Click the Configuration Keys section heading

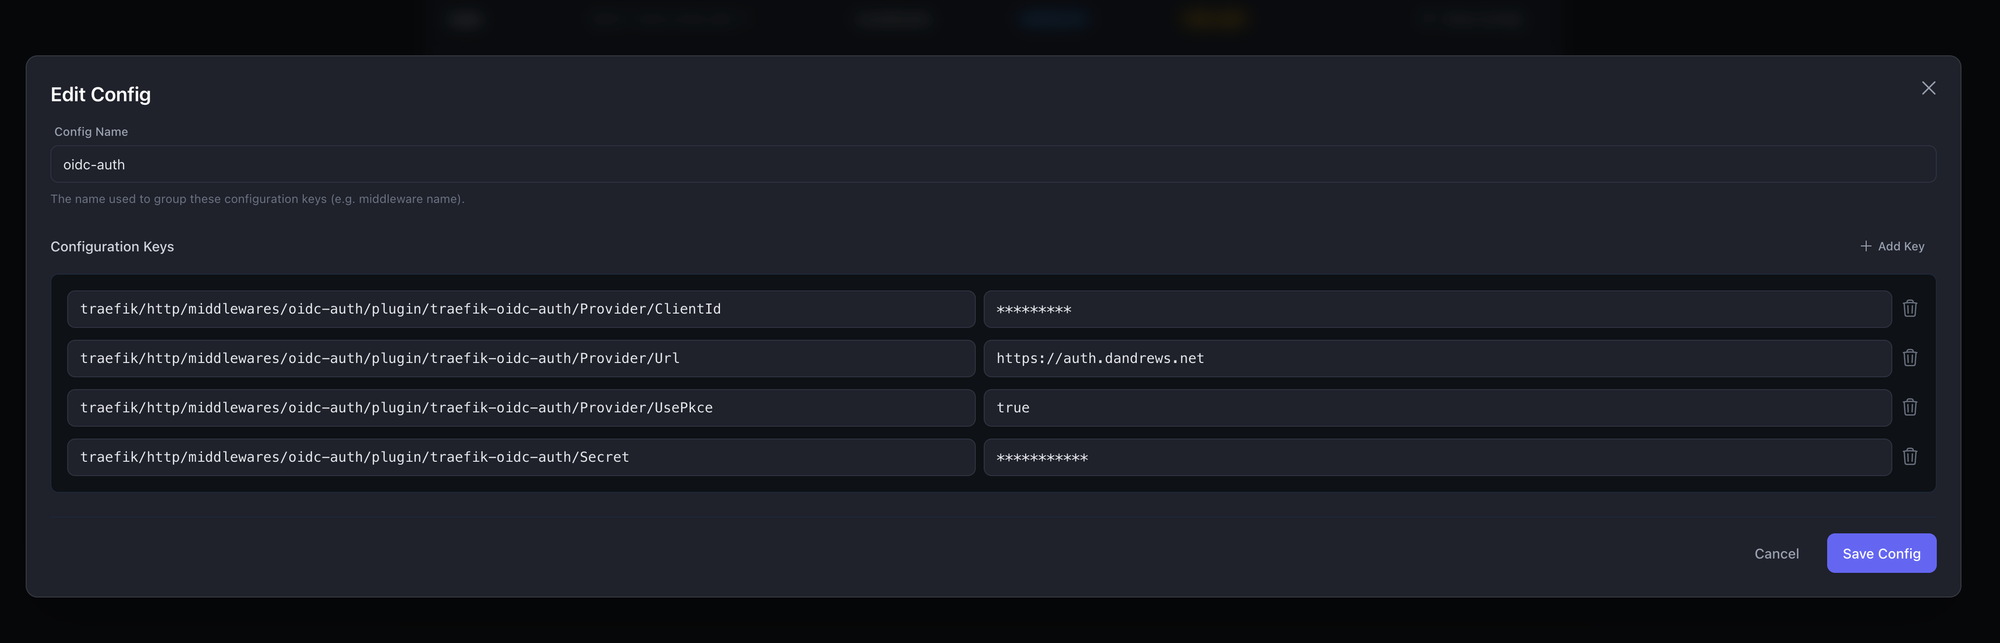(112, 247)
